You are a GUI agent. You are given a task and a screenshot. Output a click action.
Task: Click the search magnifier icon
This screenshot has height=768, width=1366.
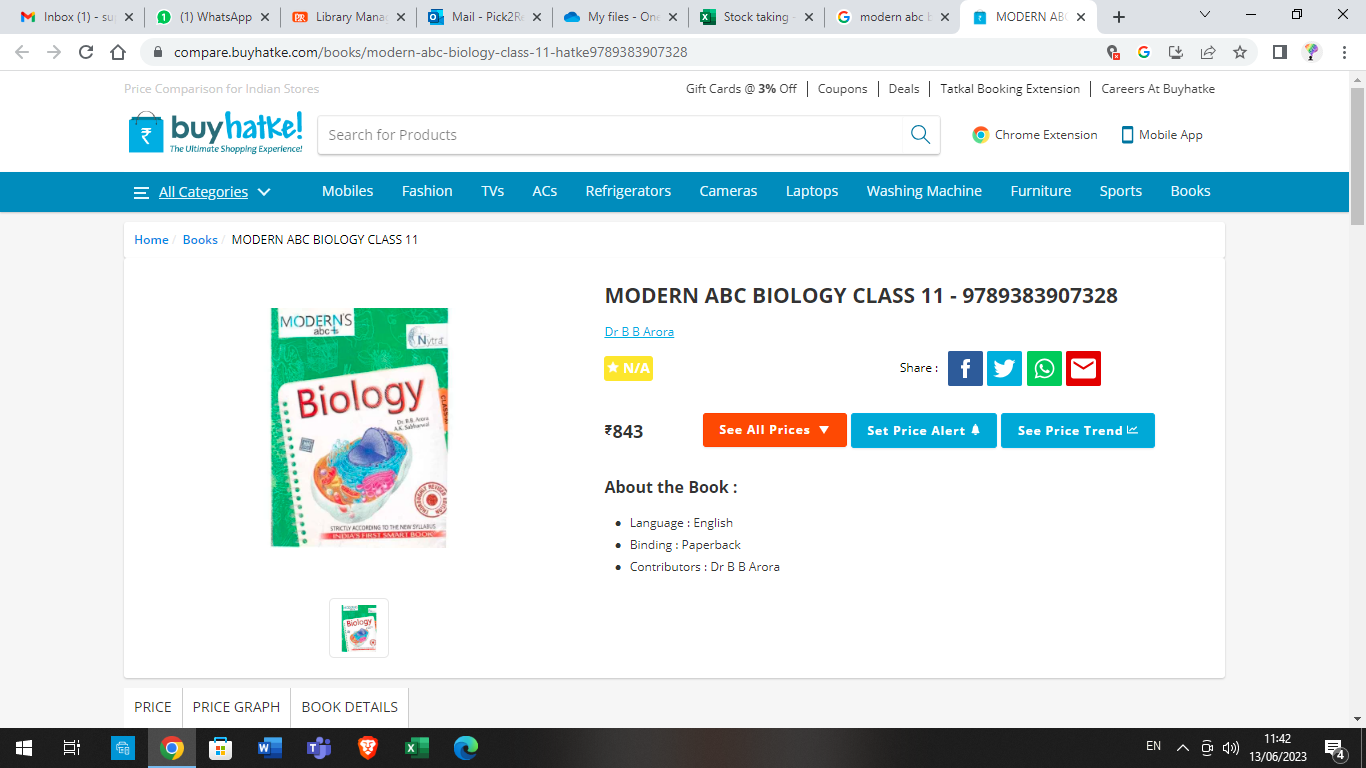click(x=920, y=135)
